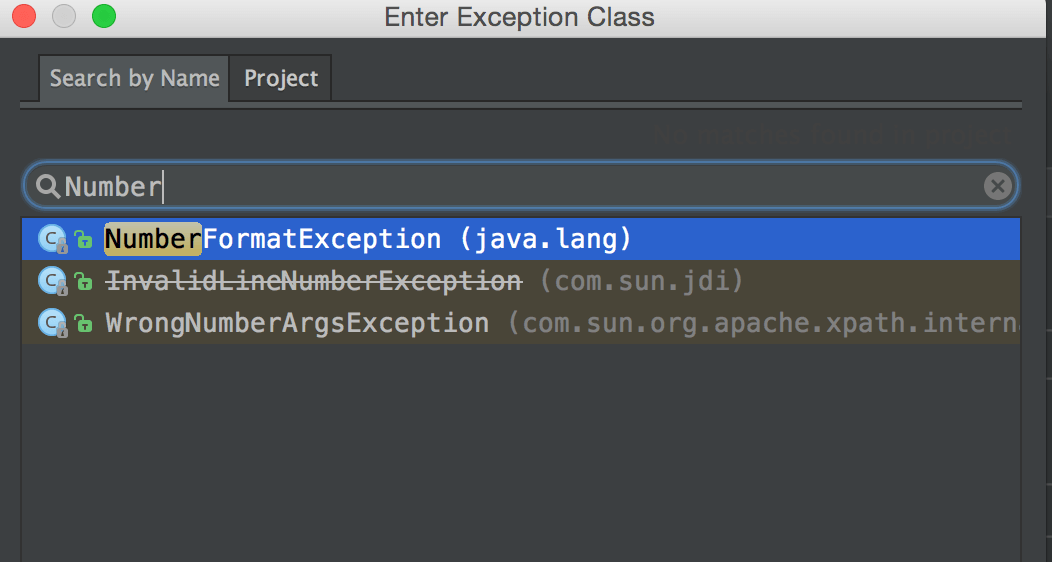Select NumberFormatException from the results
The height and width of the screenshot is (562, 1052).
(272, 240)
